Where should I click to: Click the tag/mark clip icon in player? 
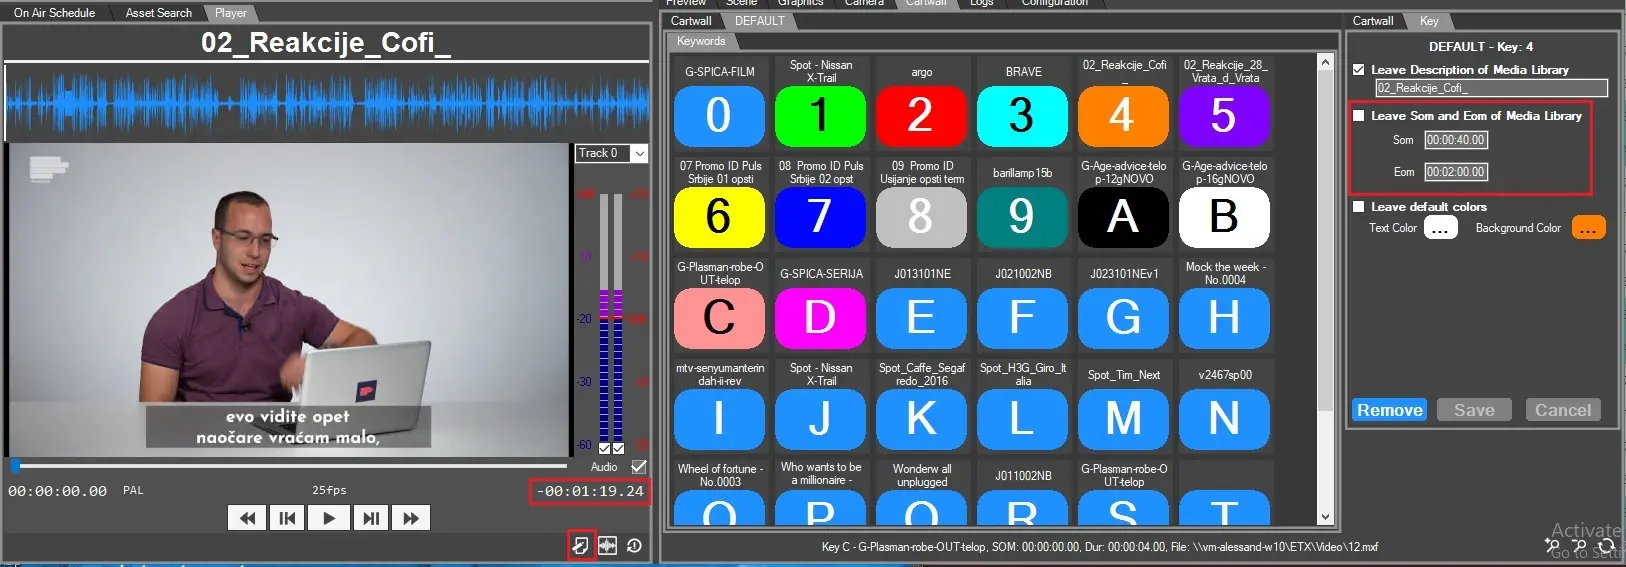[x=581, y=546]
